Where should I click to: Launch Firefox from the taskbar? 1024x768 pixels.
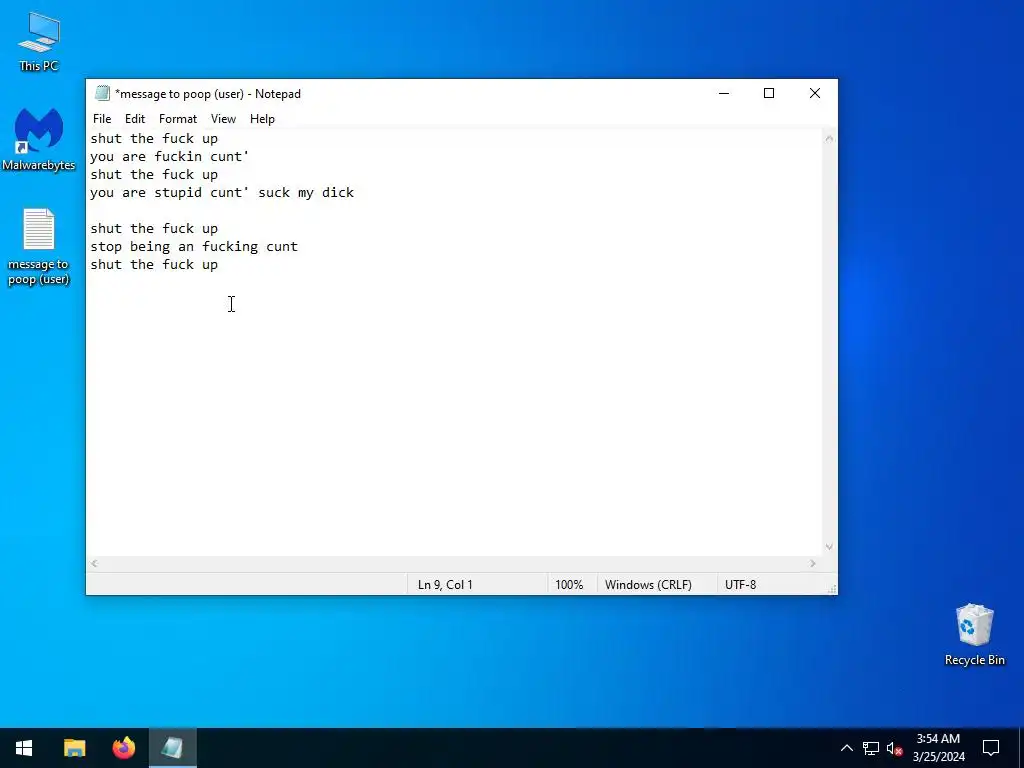click(x=123, y=748)
